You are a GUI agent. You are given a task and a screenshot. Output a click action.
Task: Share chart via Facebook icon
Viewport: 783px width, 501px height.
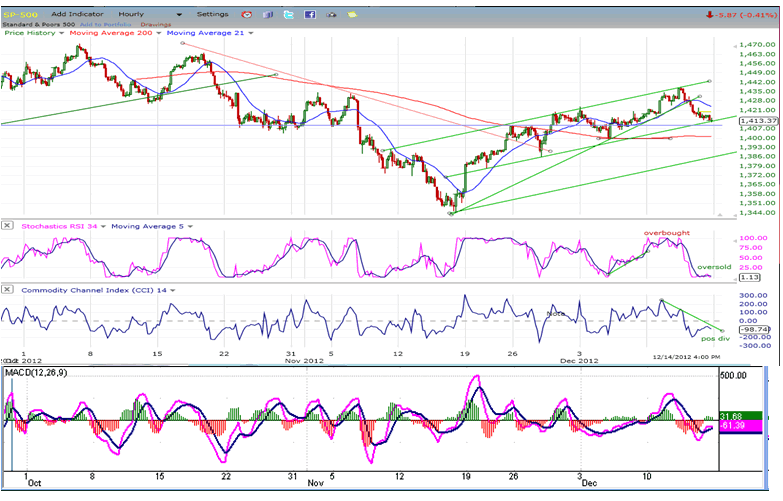tap(309, 15)
